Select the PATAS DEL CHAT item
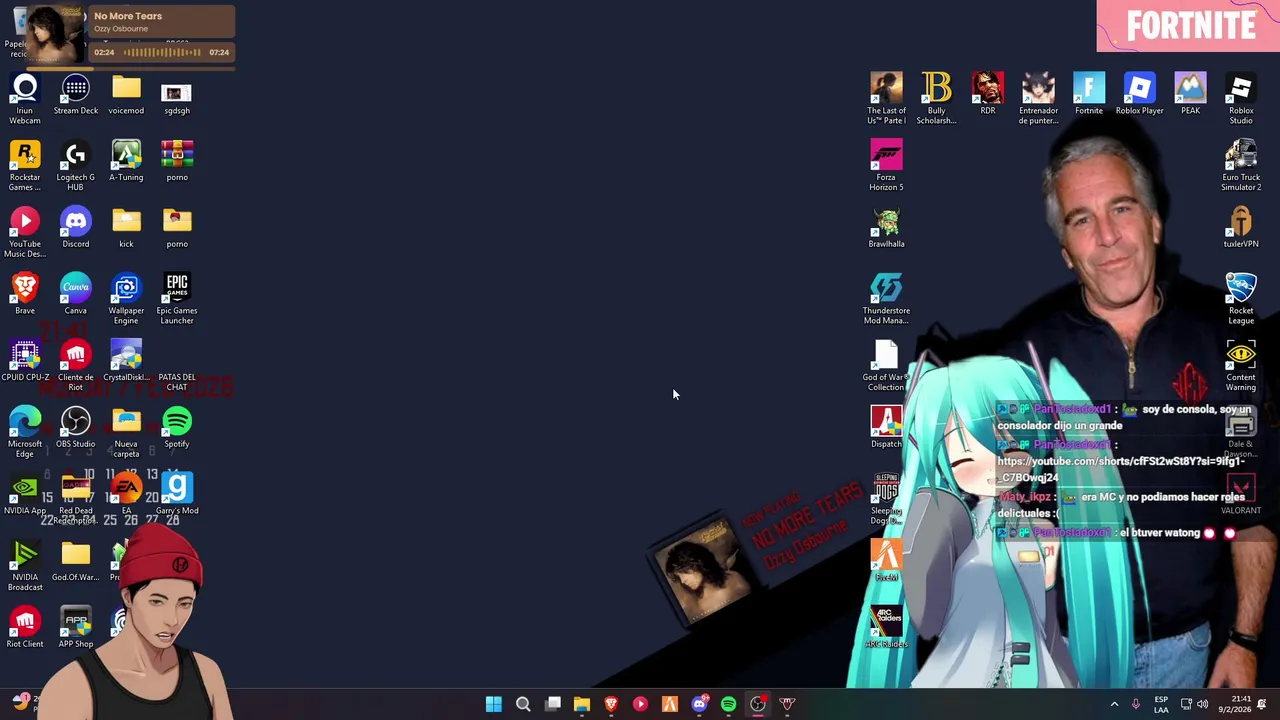Image resolution: width=1280 pixels, height=720 pixels. coord(177,381)
